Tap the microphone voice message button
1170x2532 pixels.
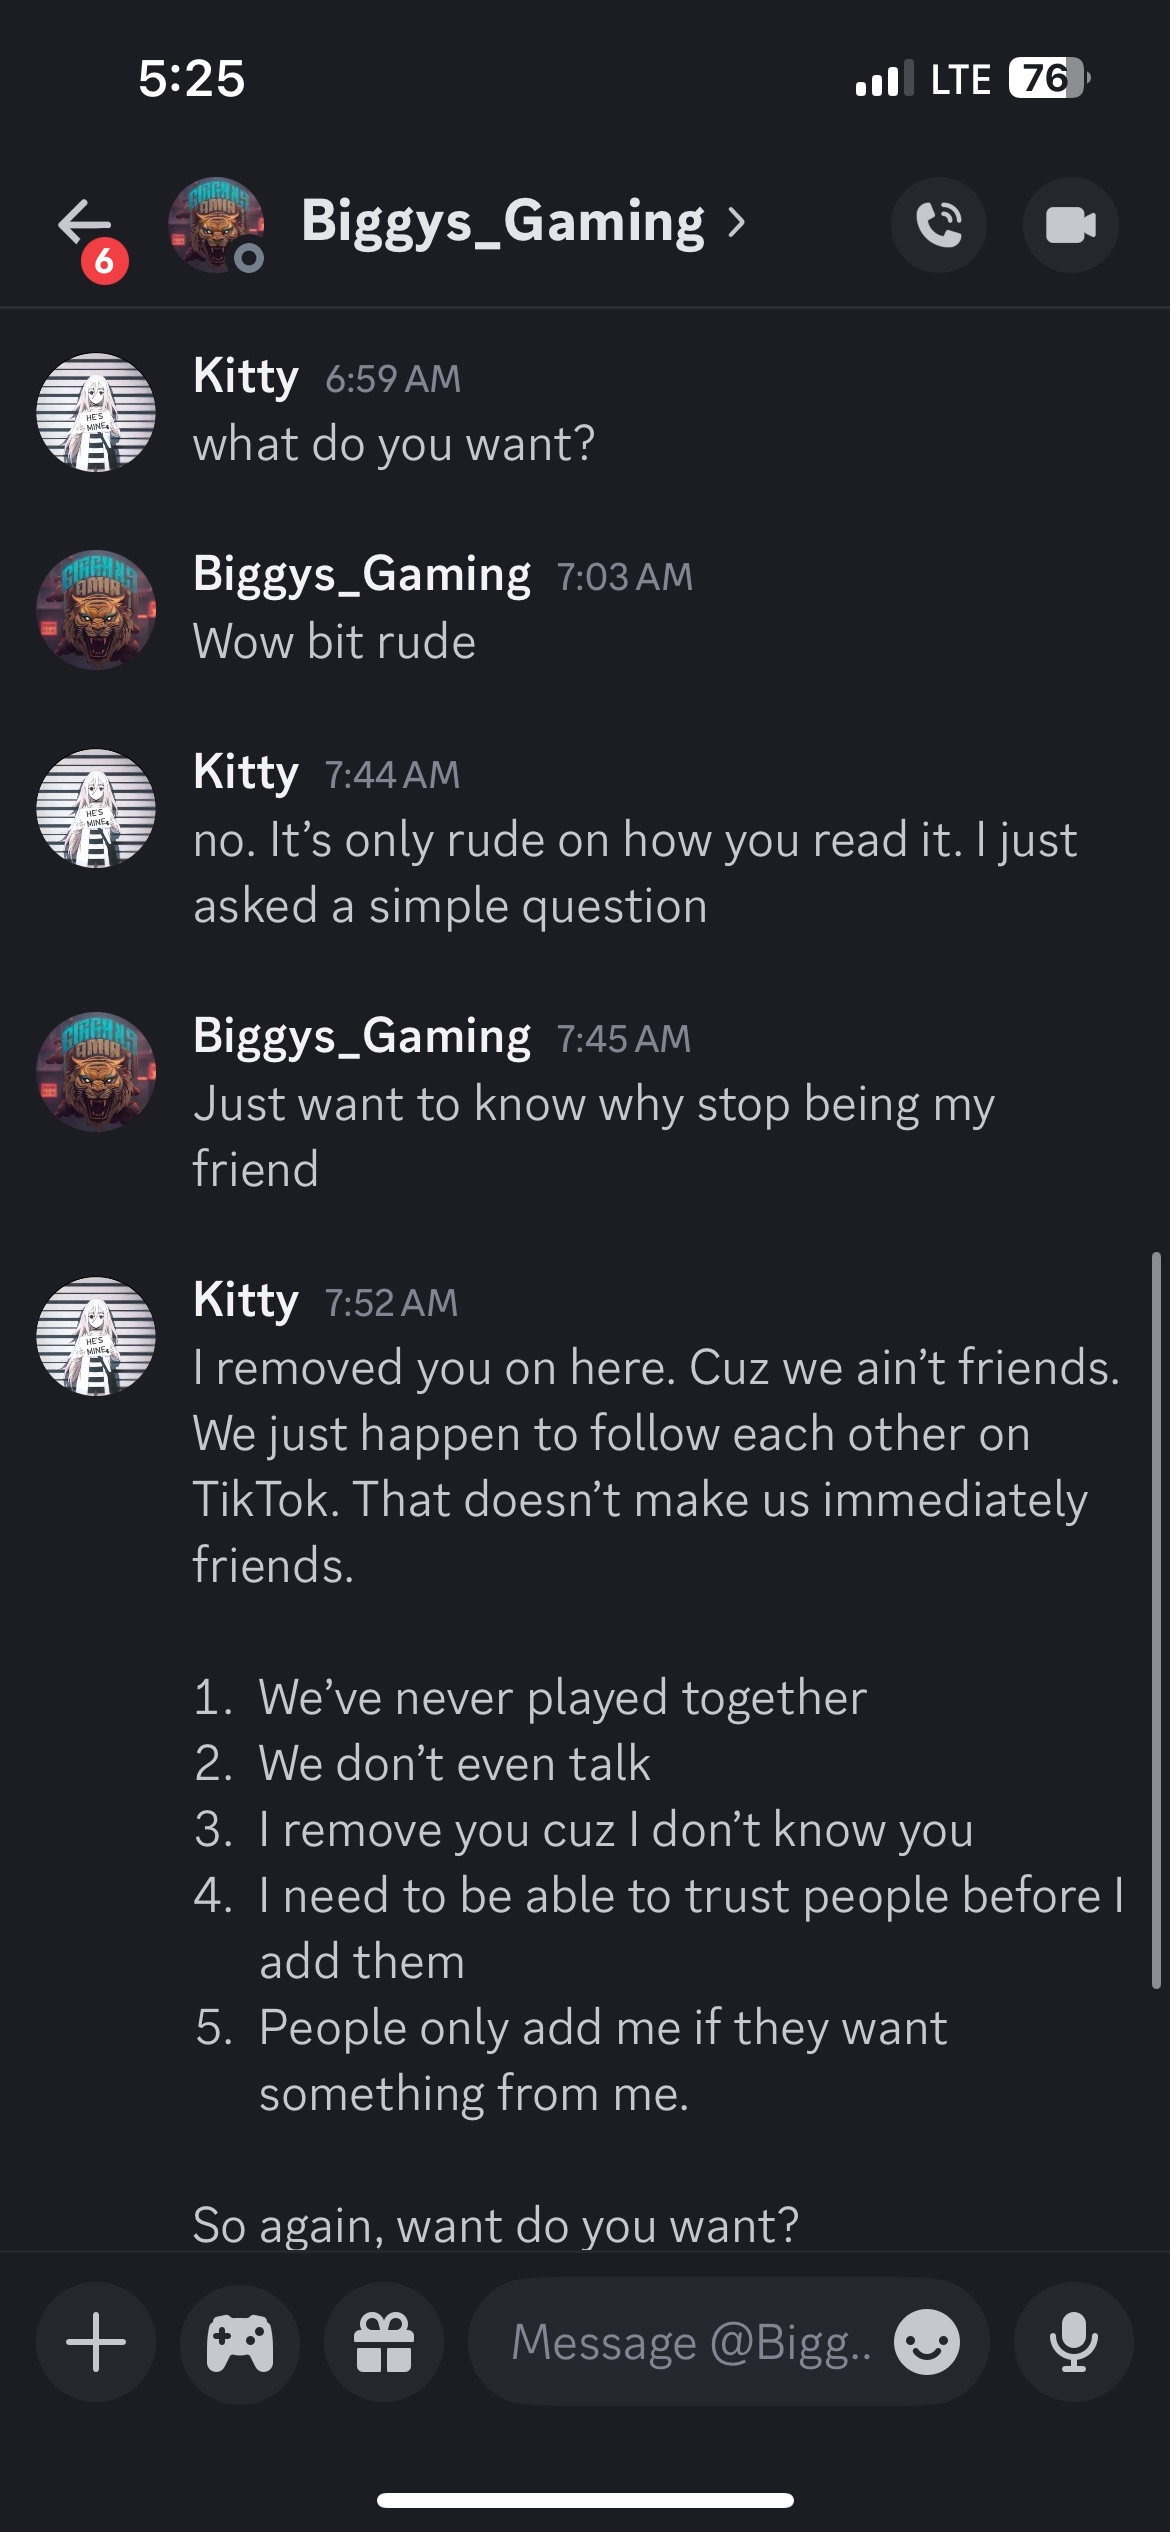pyautogui.click(x=1073, y=2342)
